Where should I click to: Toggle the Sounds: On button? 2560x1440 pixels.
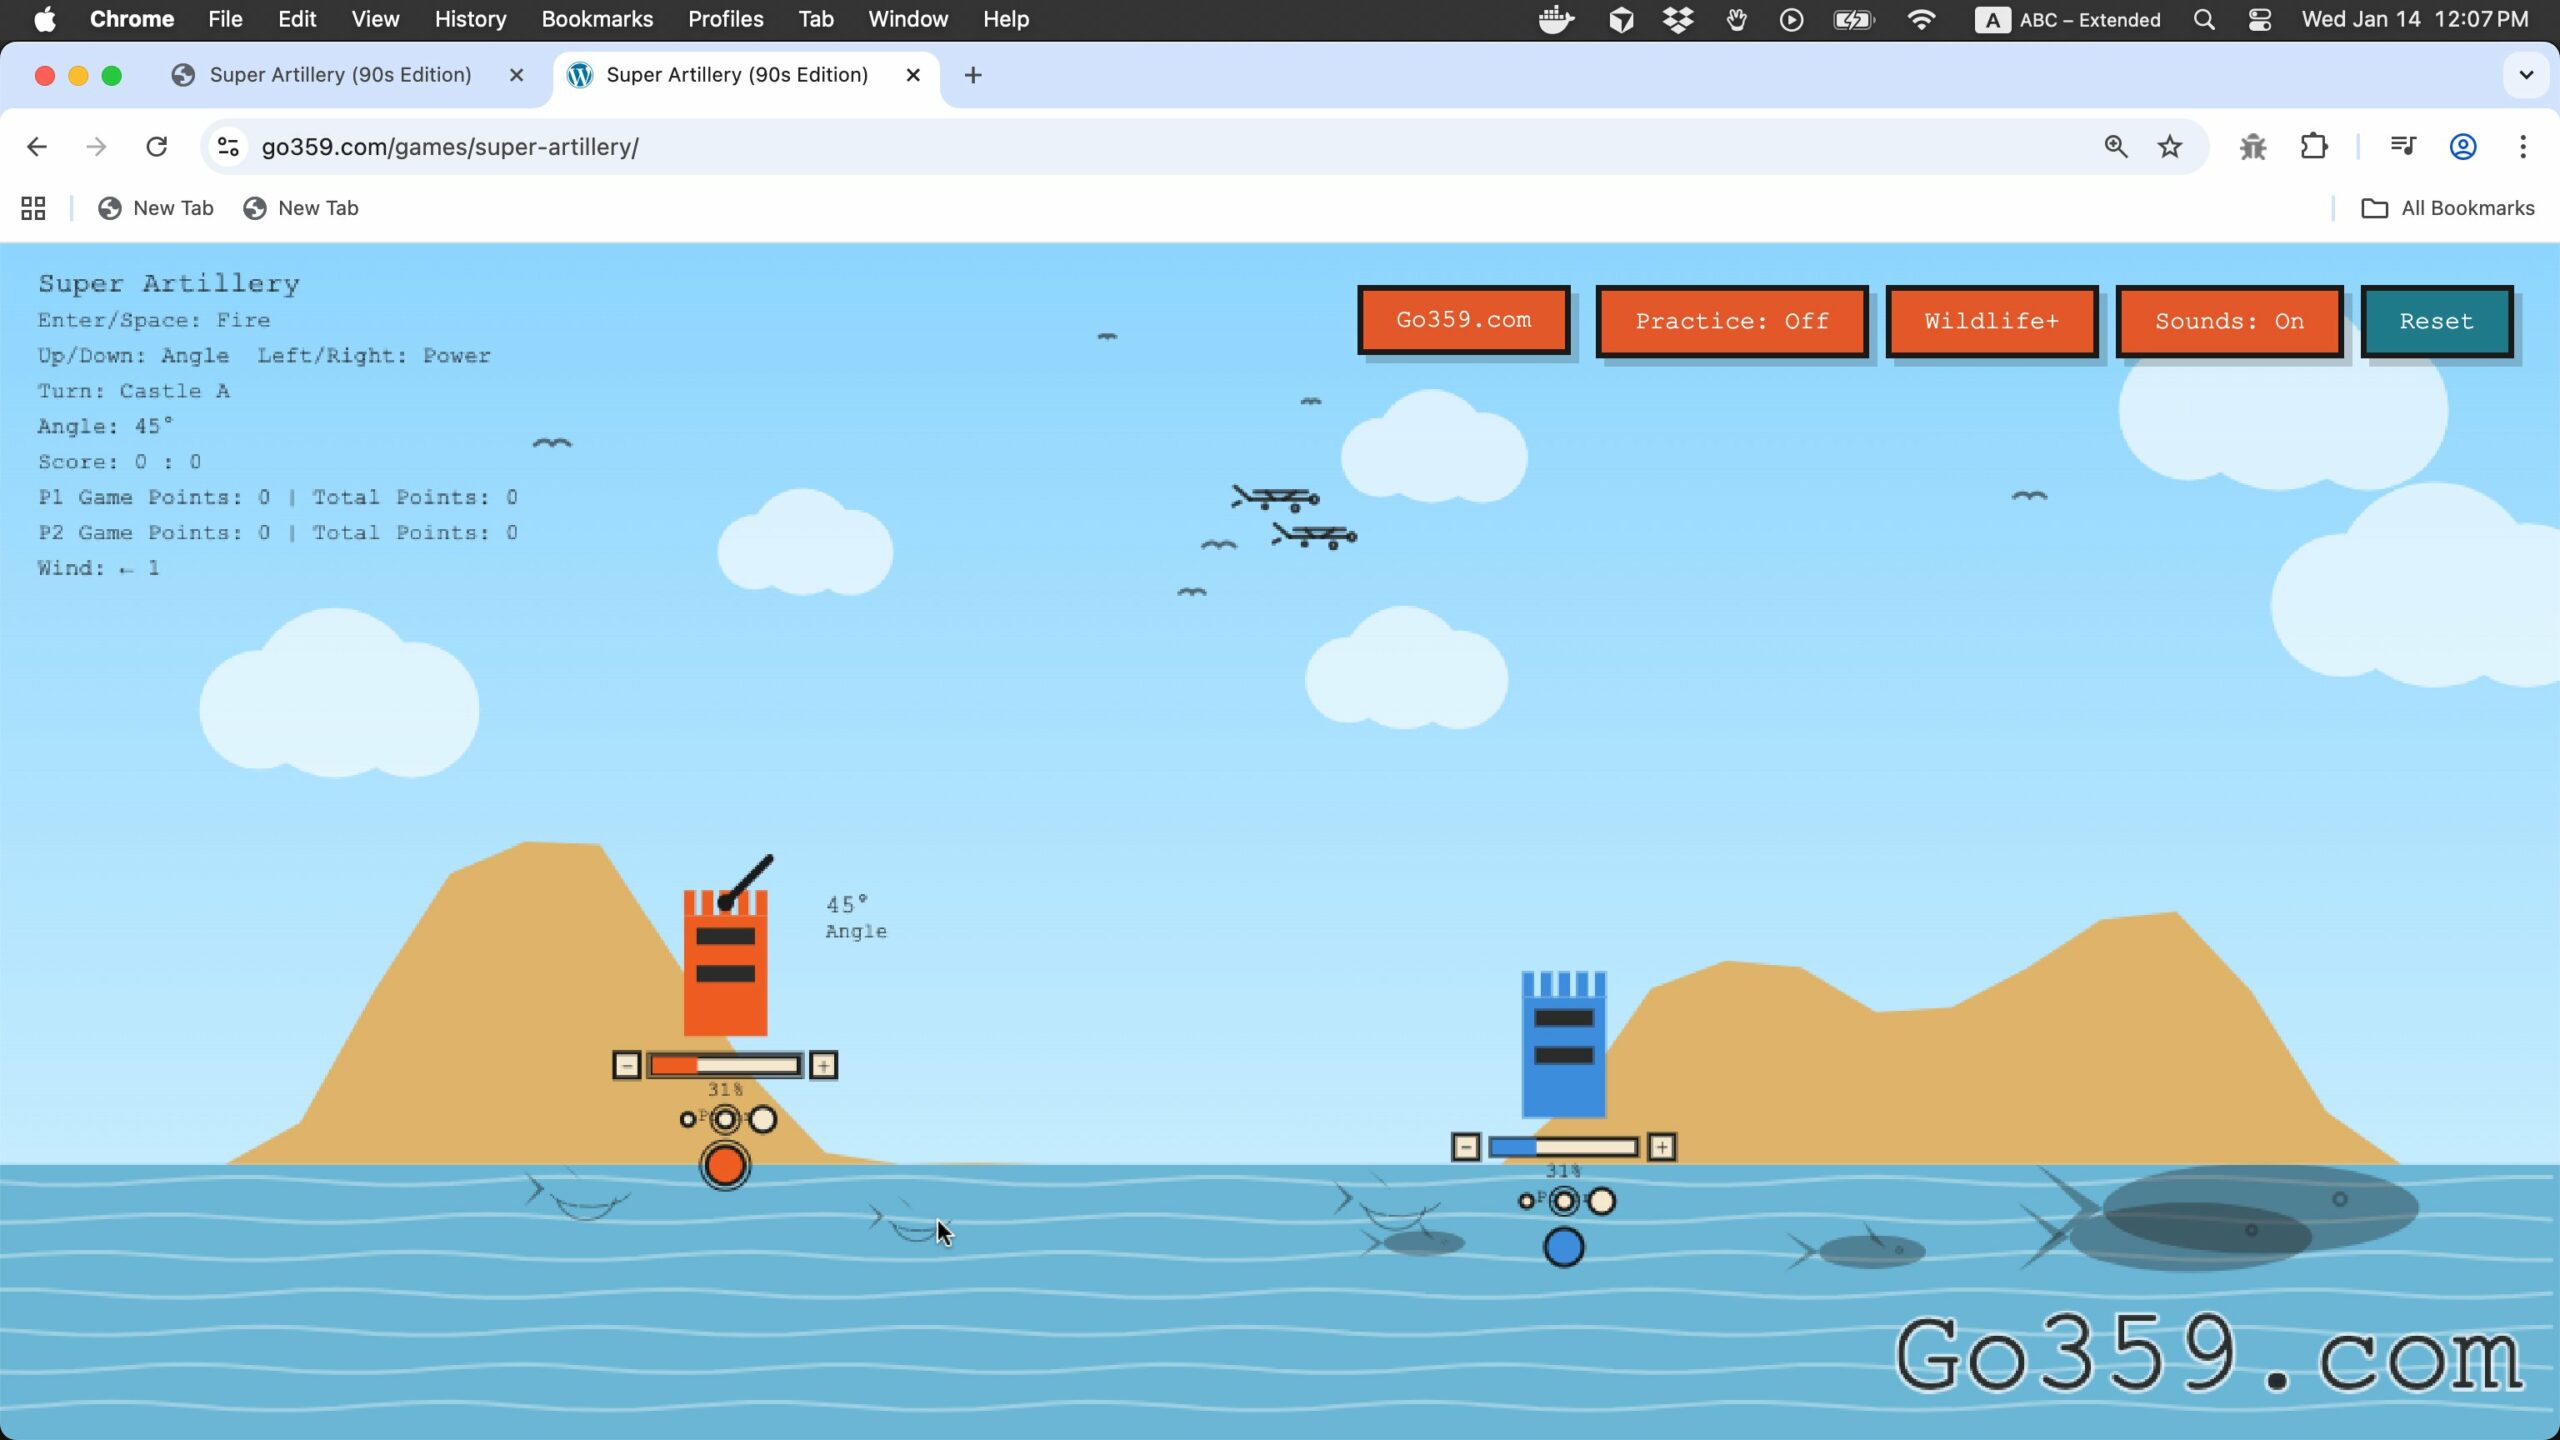(2228, 321)
